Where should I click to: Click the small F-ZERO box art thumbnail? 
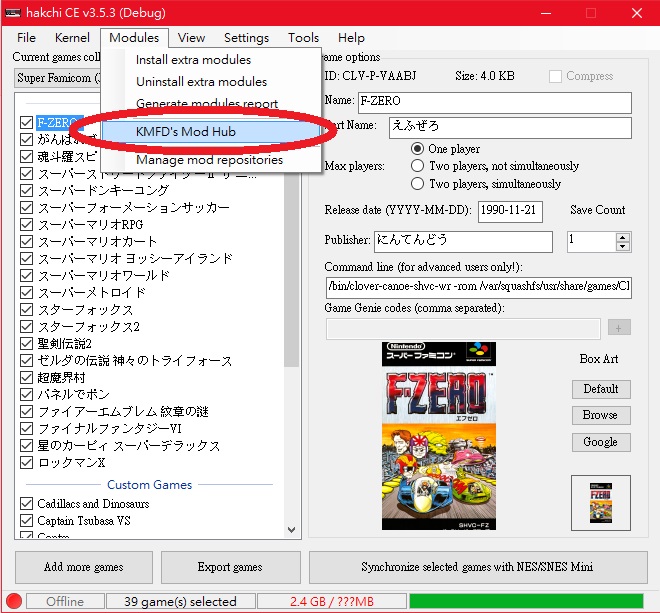(601, 503)
